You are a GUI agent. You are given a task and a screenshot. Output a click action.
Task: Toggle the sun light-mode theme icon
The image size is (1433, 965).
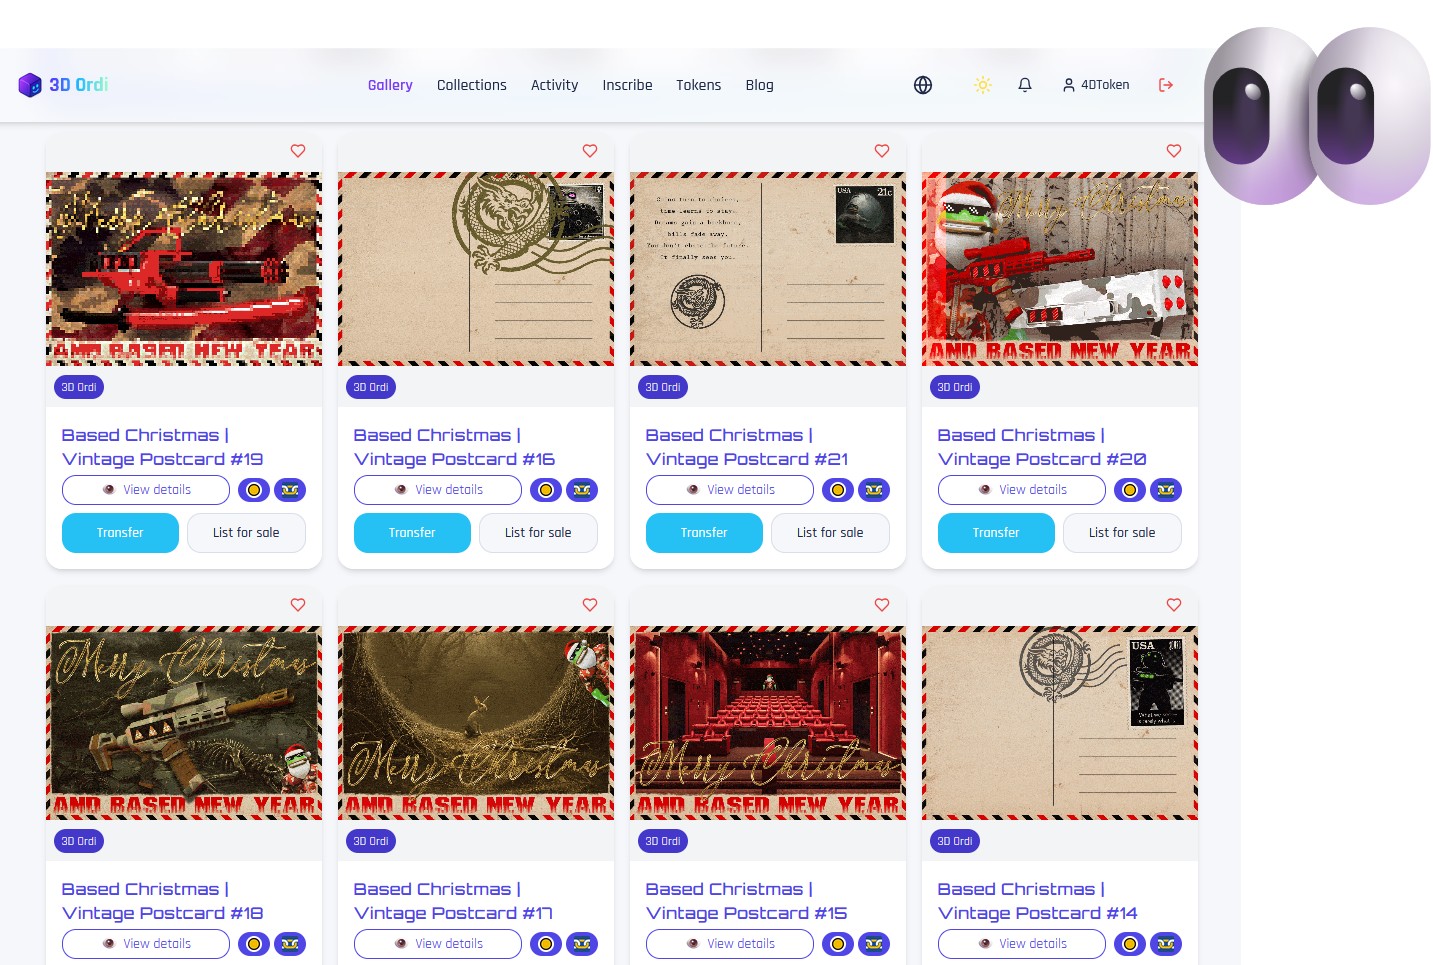(x=983, y=85)
